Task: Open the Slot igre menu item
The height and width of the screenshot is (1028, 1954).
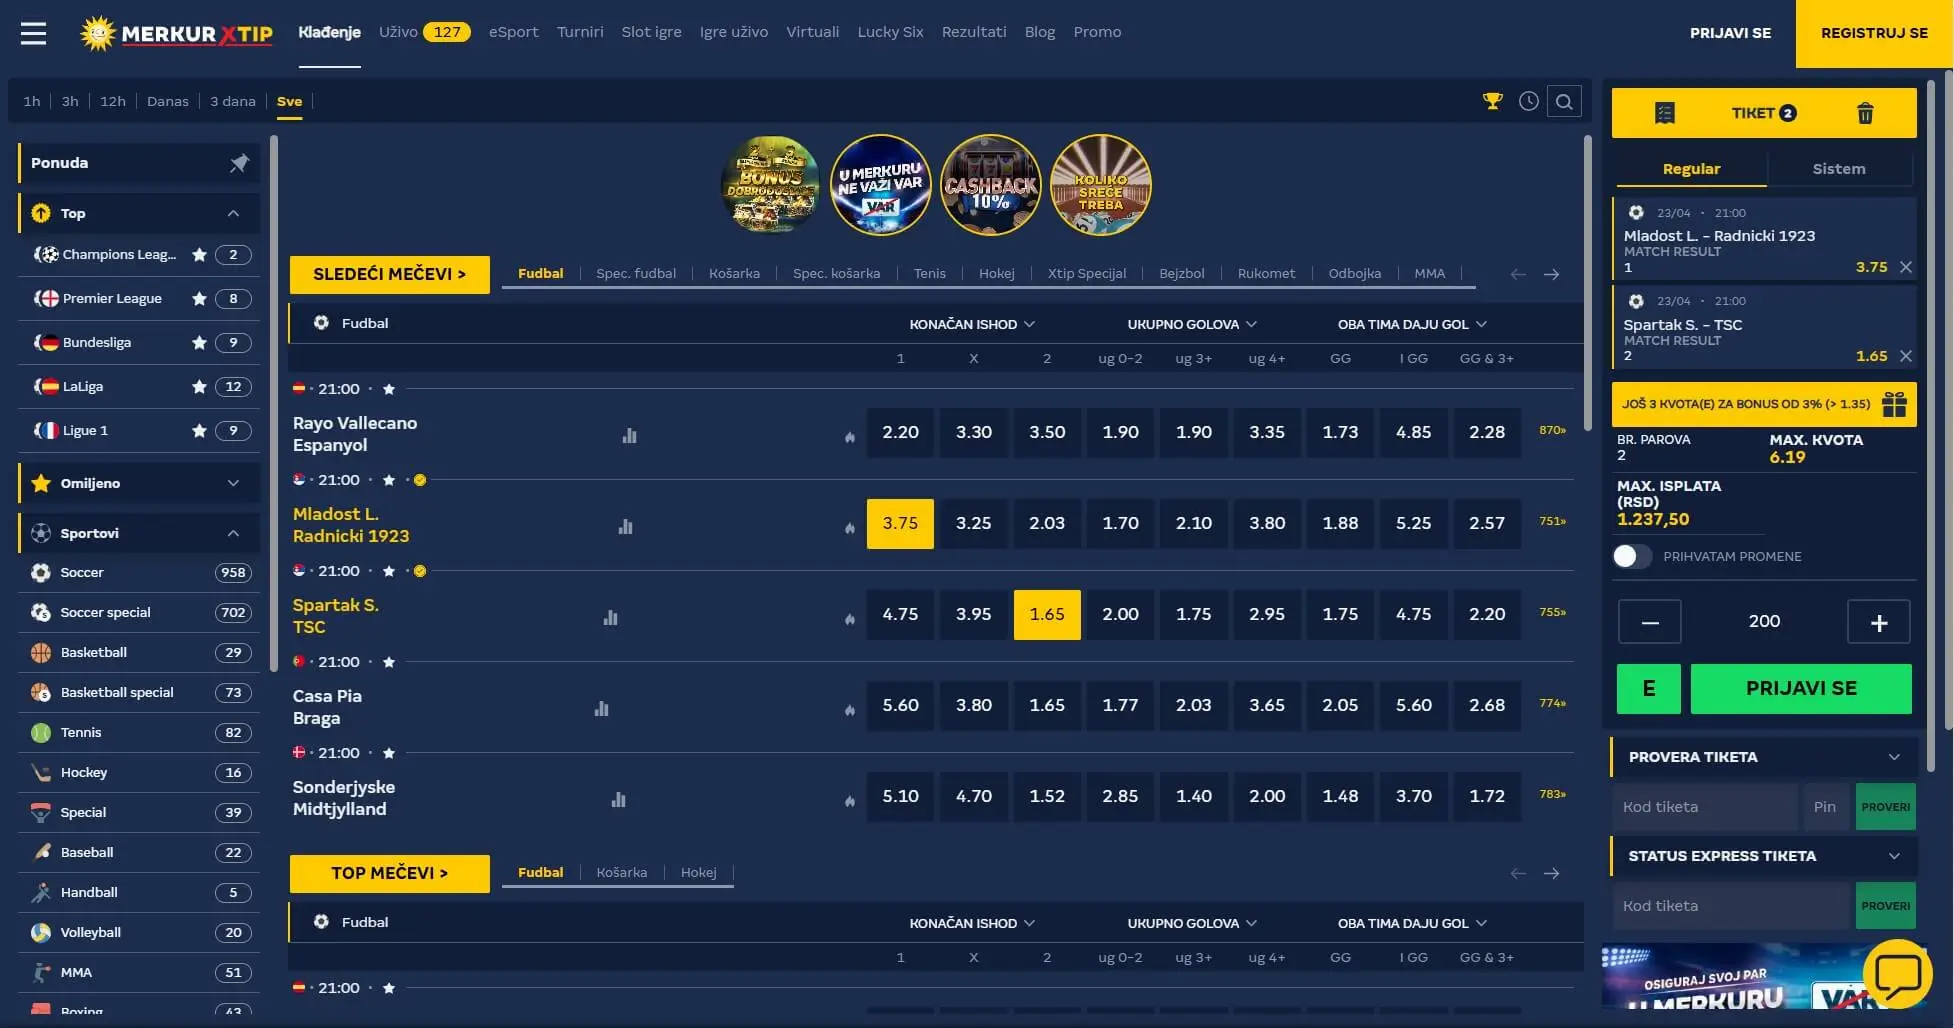Action: (651, 32)
